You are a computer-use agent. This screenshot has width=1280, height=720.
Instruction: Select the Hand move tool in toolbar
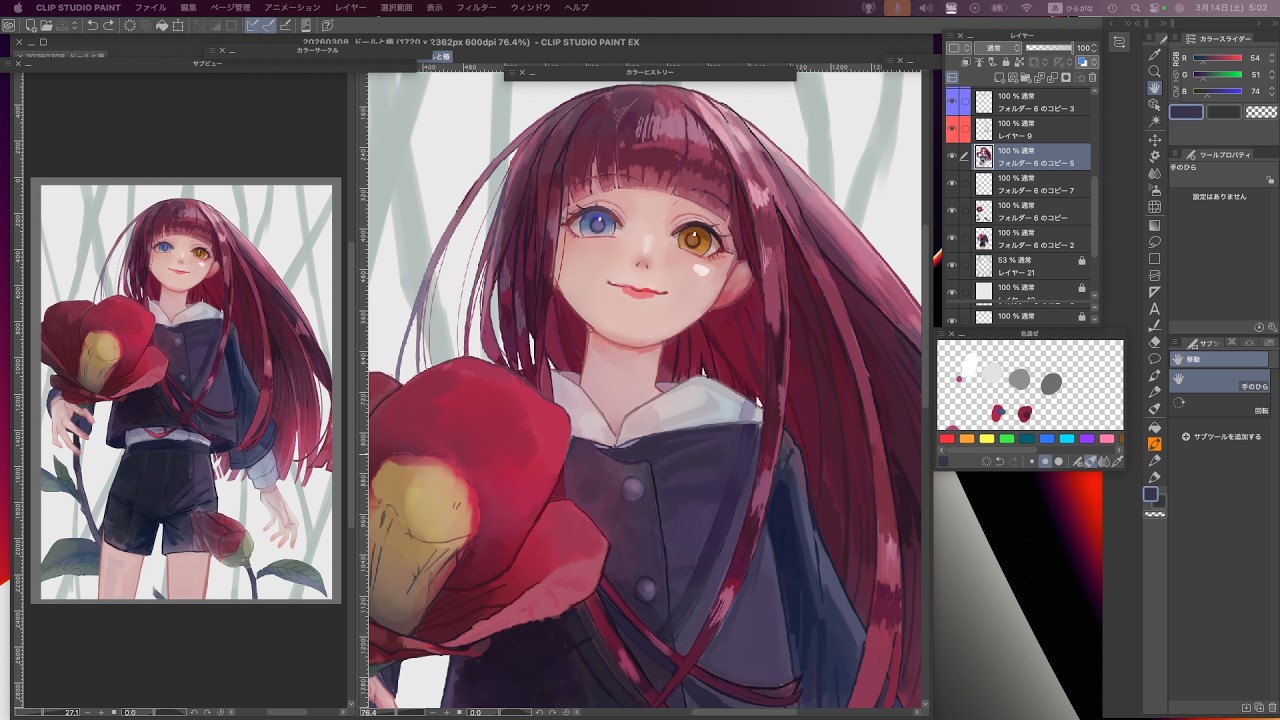[1155, 88]
